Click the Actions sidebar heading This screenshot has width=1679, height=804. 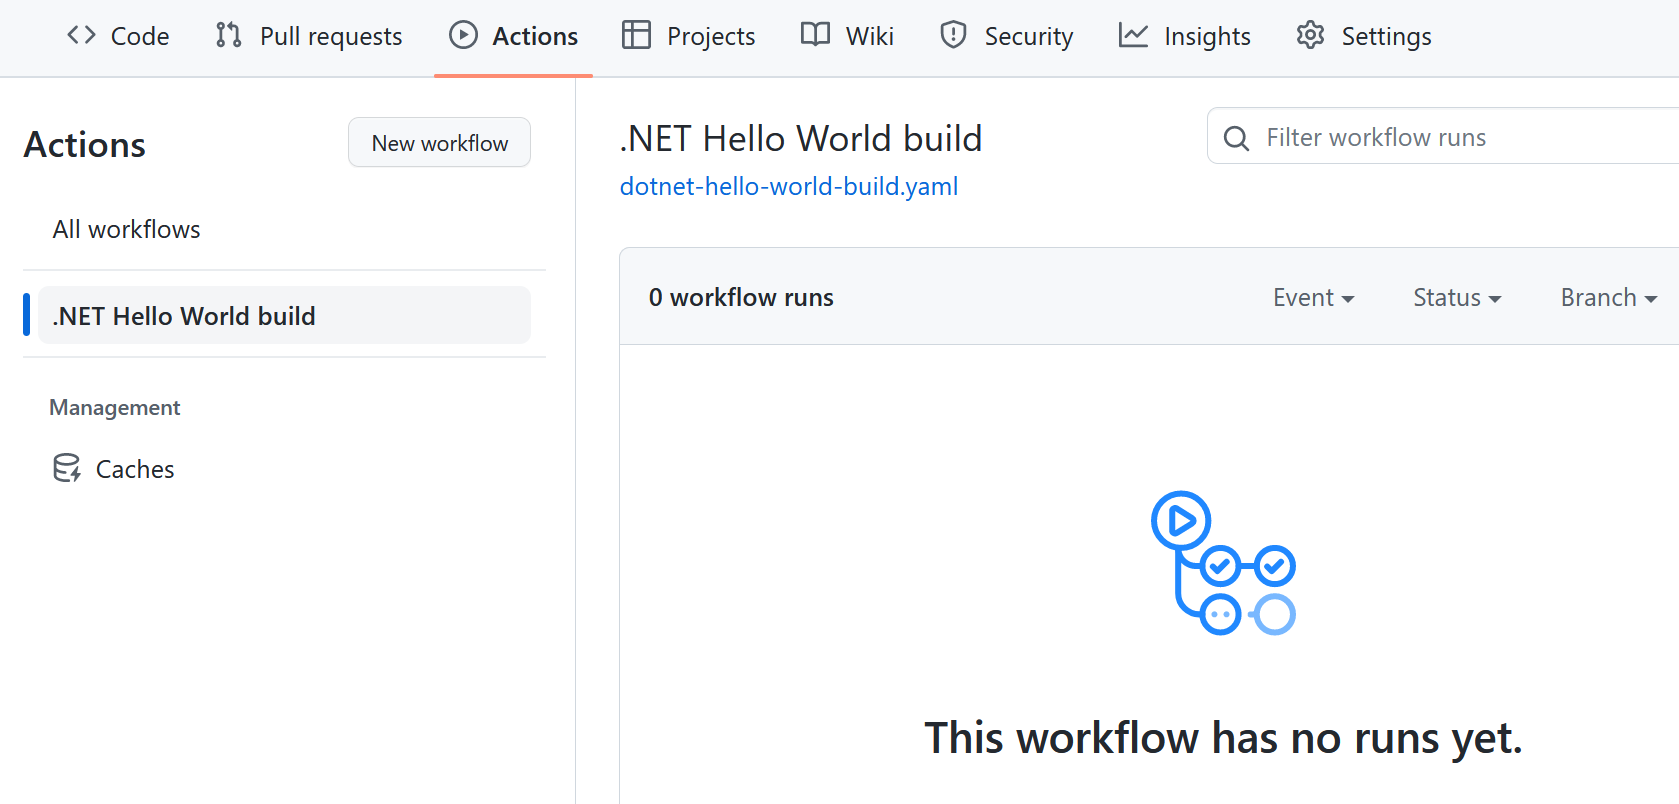[85, 145]
